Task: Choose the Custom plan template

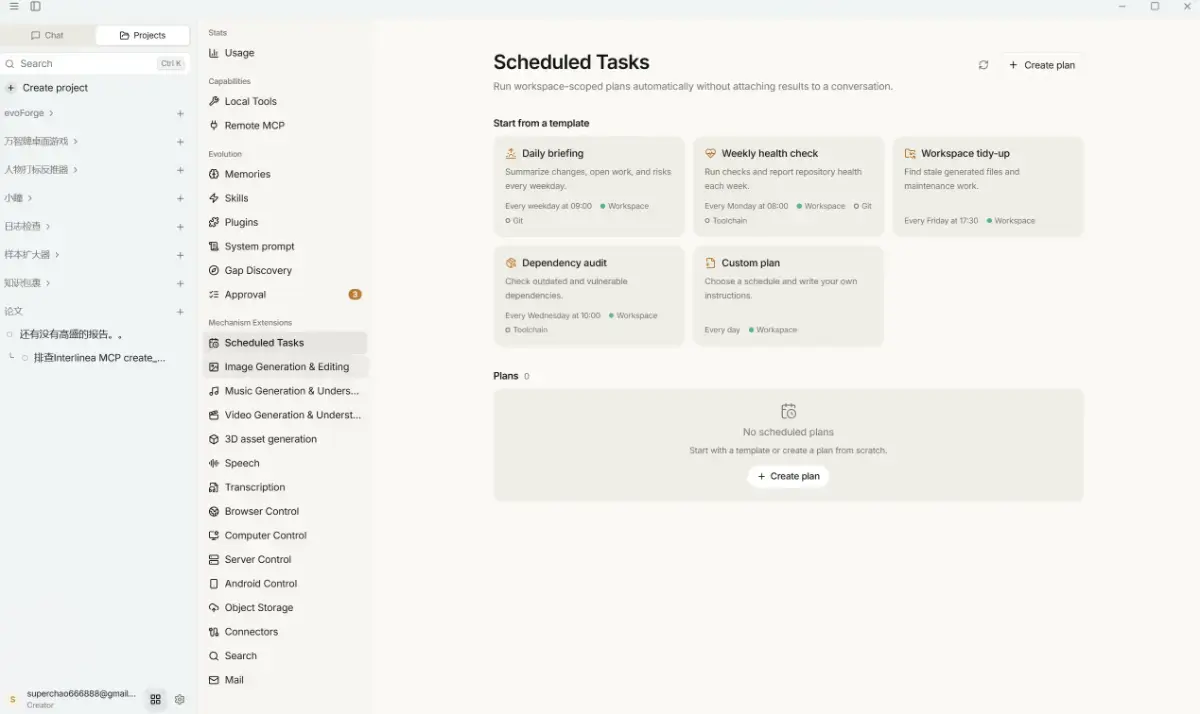Action: (x=788, y=296)
